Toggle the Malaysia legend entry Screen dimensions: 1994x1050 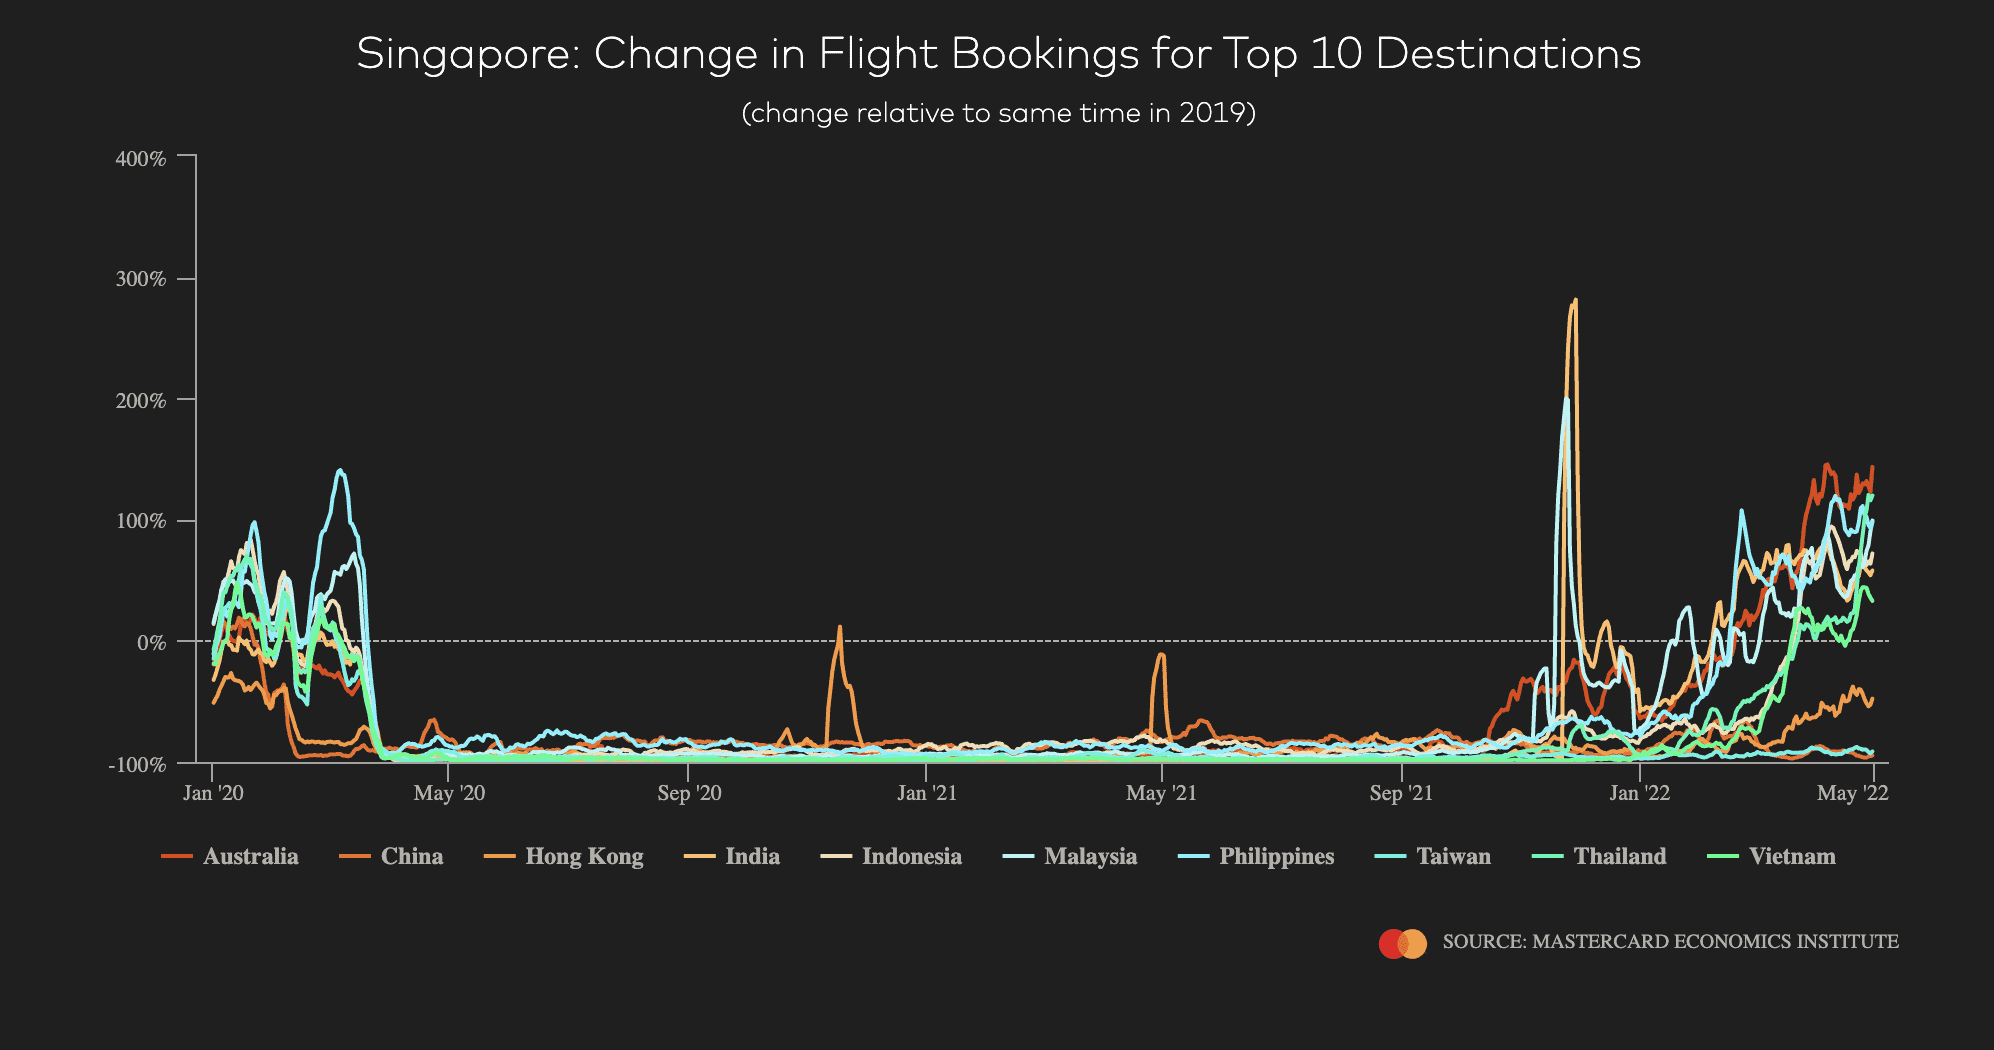(1070, 856)
